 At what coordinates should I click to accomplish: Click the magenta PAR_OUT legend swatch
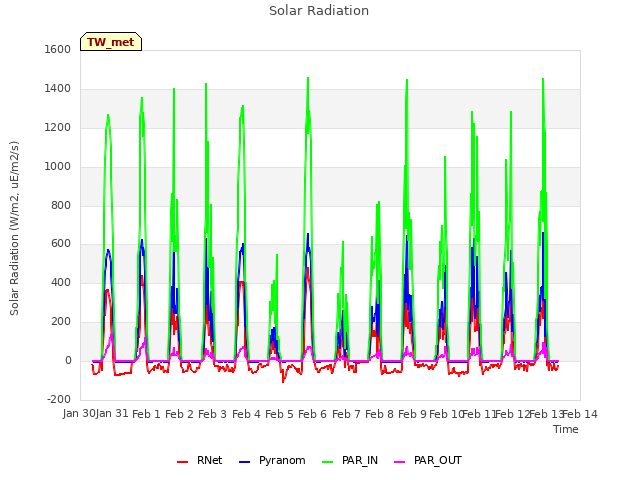point(400,462)
